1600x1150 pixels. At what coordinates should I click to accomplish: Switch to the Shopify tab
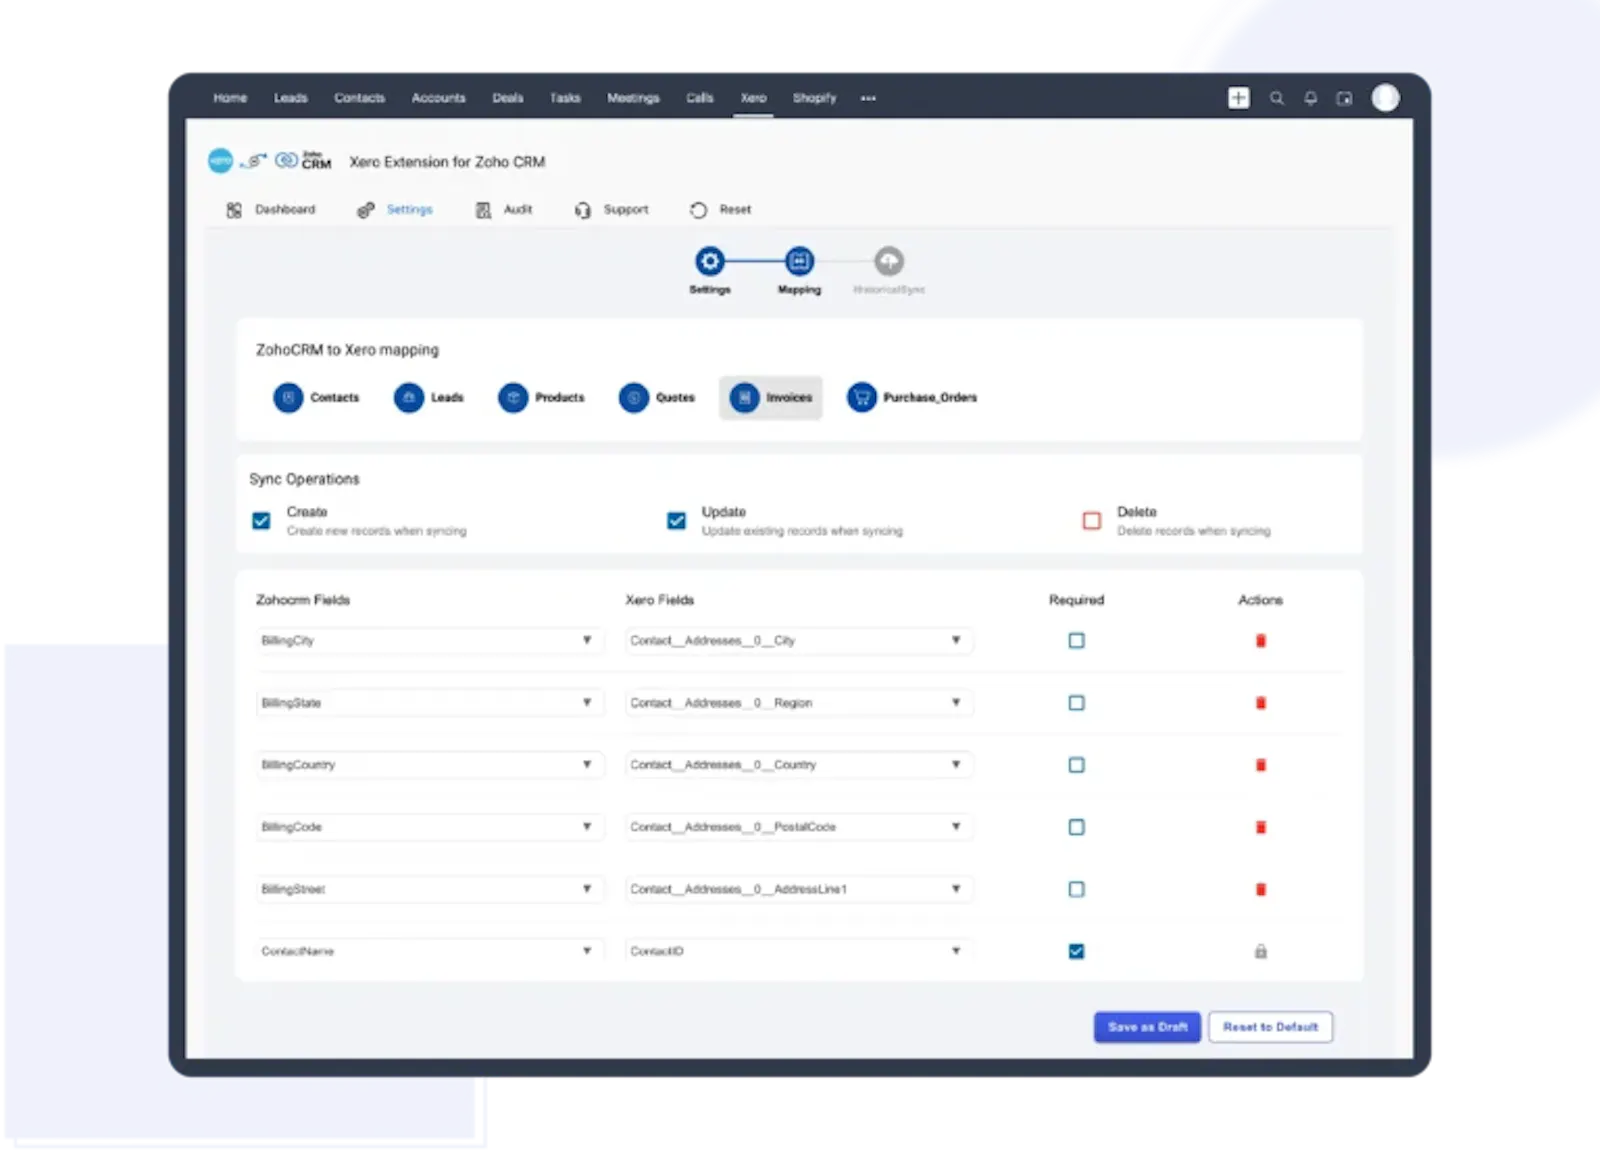click(x=814, y=98)
